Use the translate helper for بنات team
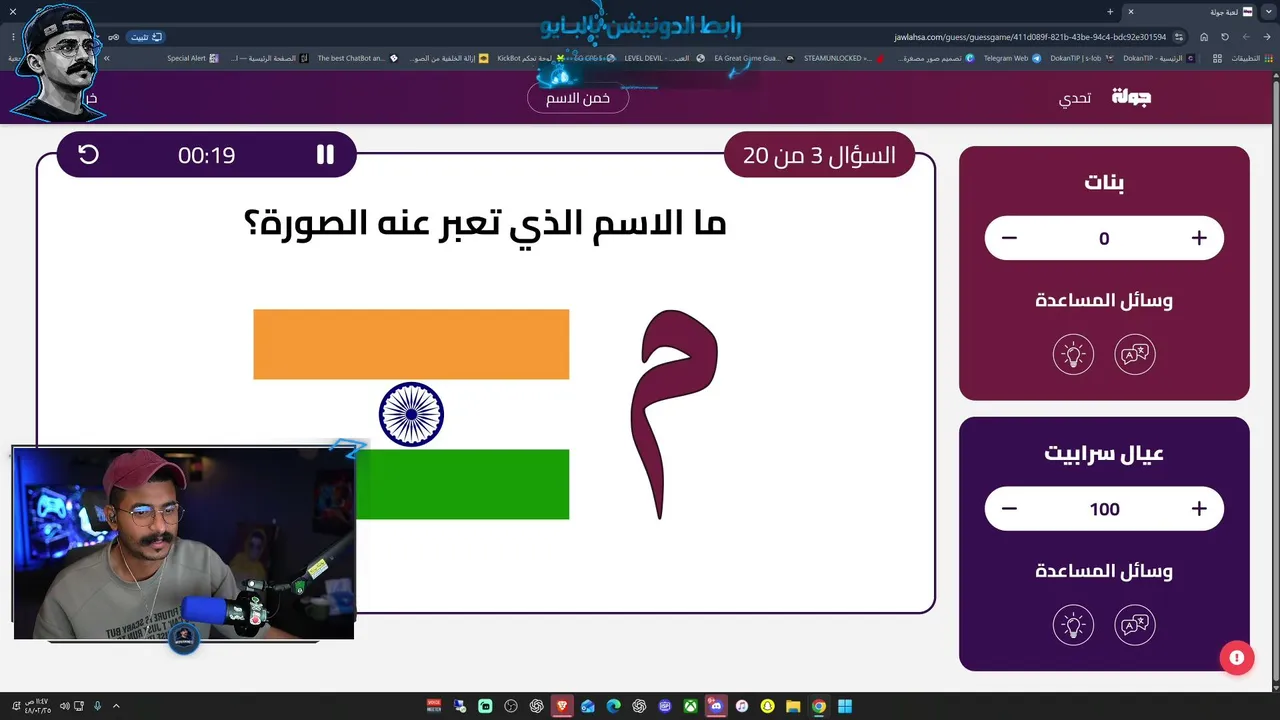The height and width of the screenshot is (720, 1280). coord(1135,354)
